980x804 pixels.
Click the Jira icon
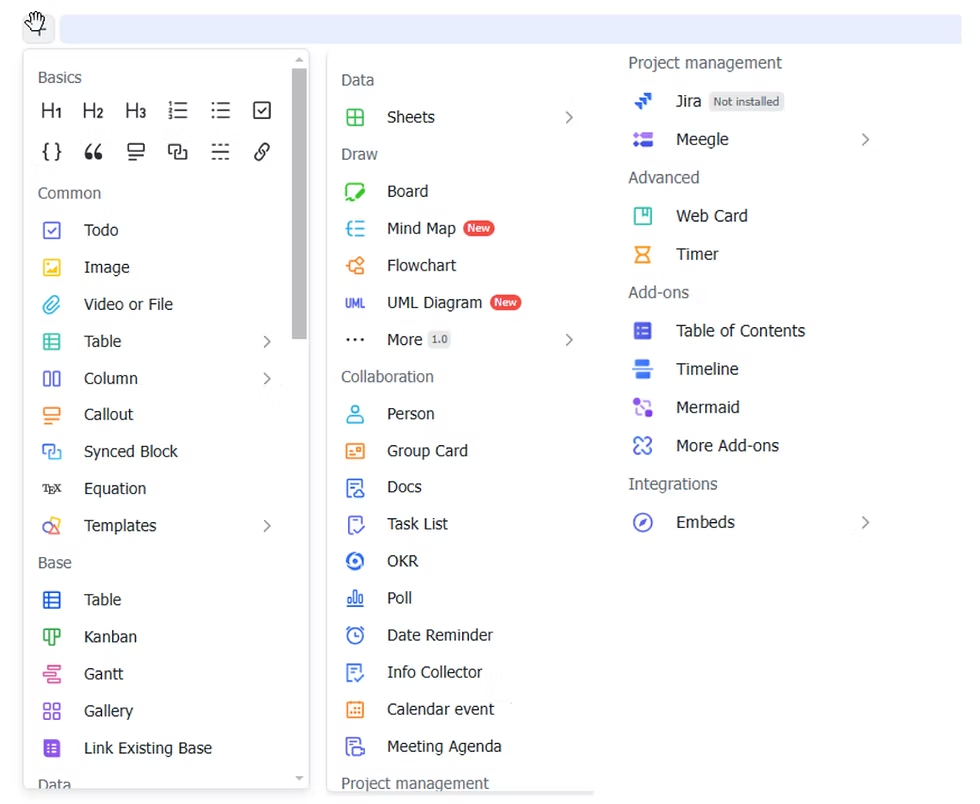point(642,101)
